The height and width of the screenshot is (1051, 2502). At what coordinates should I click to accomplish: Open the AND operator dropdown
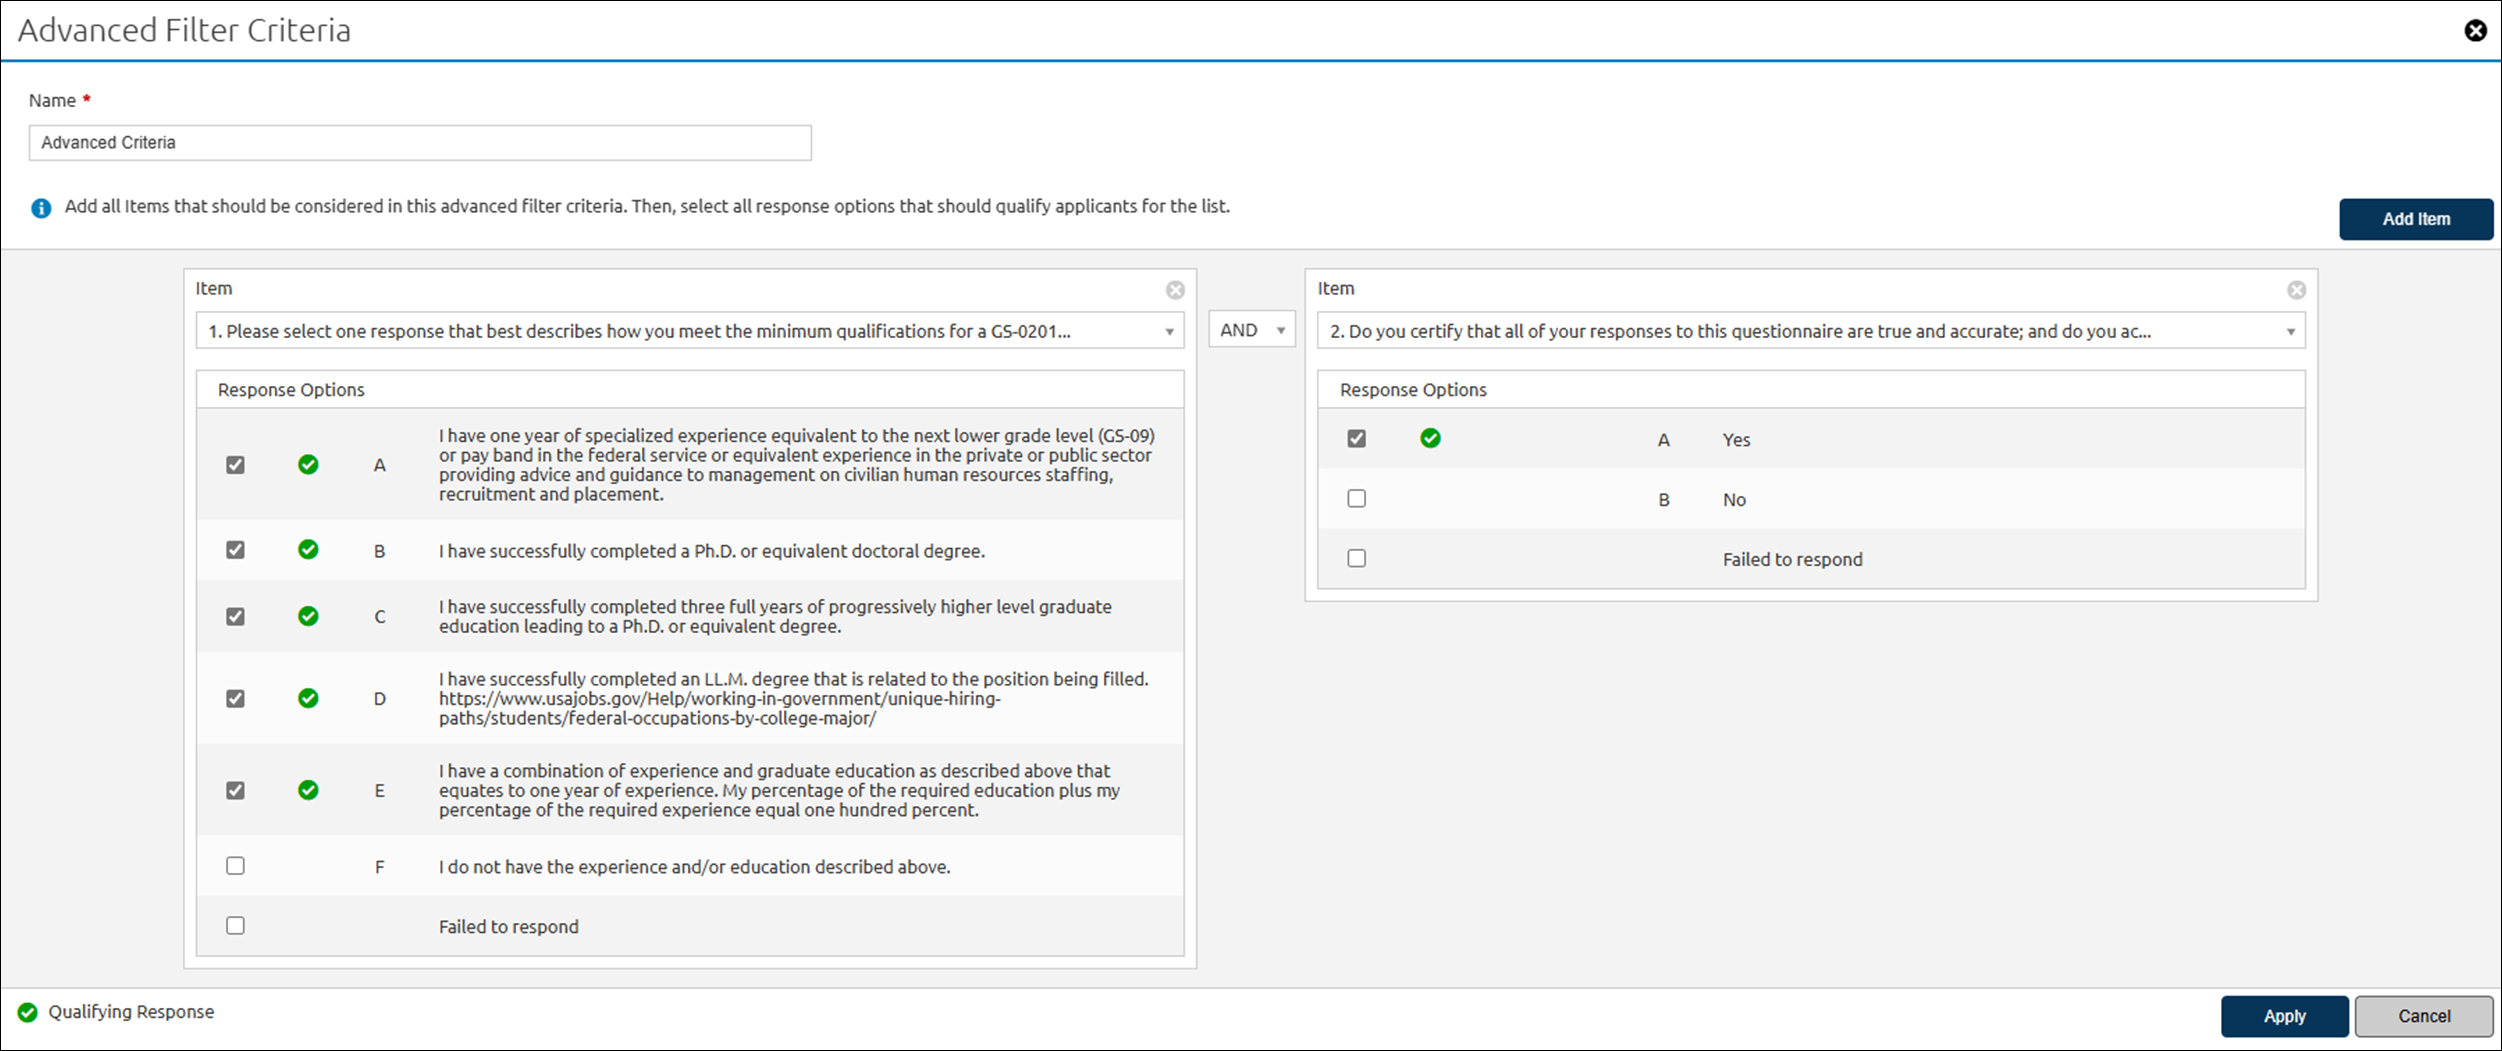pyautogui.click(x=1251, y=329)
